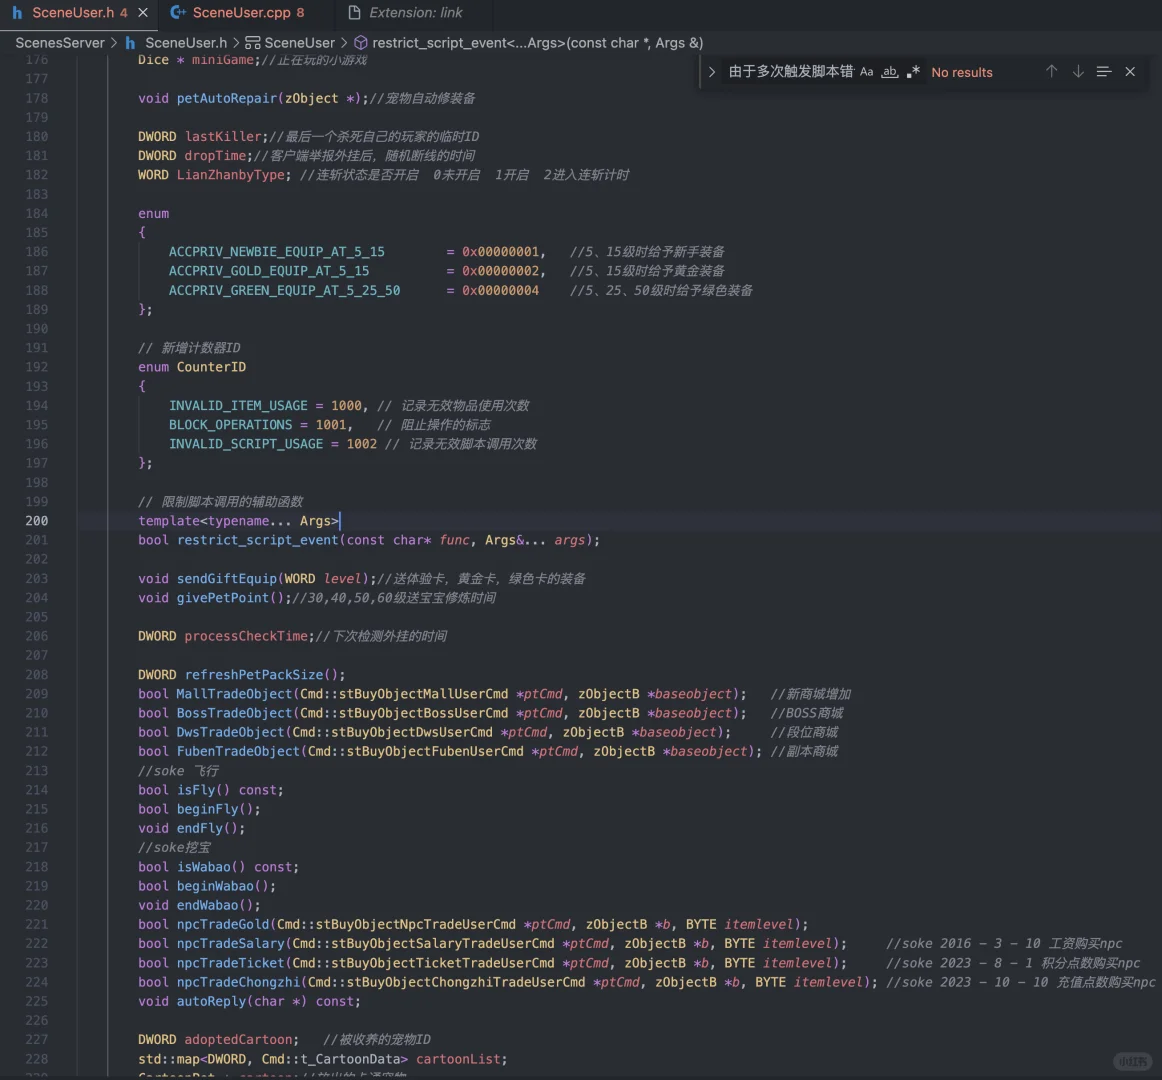This screenshot has height=1080, width=1162.
Task: Close the SceneUser.h tab
Action: 143,13
